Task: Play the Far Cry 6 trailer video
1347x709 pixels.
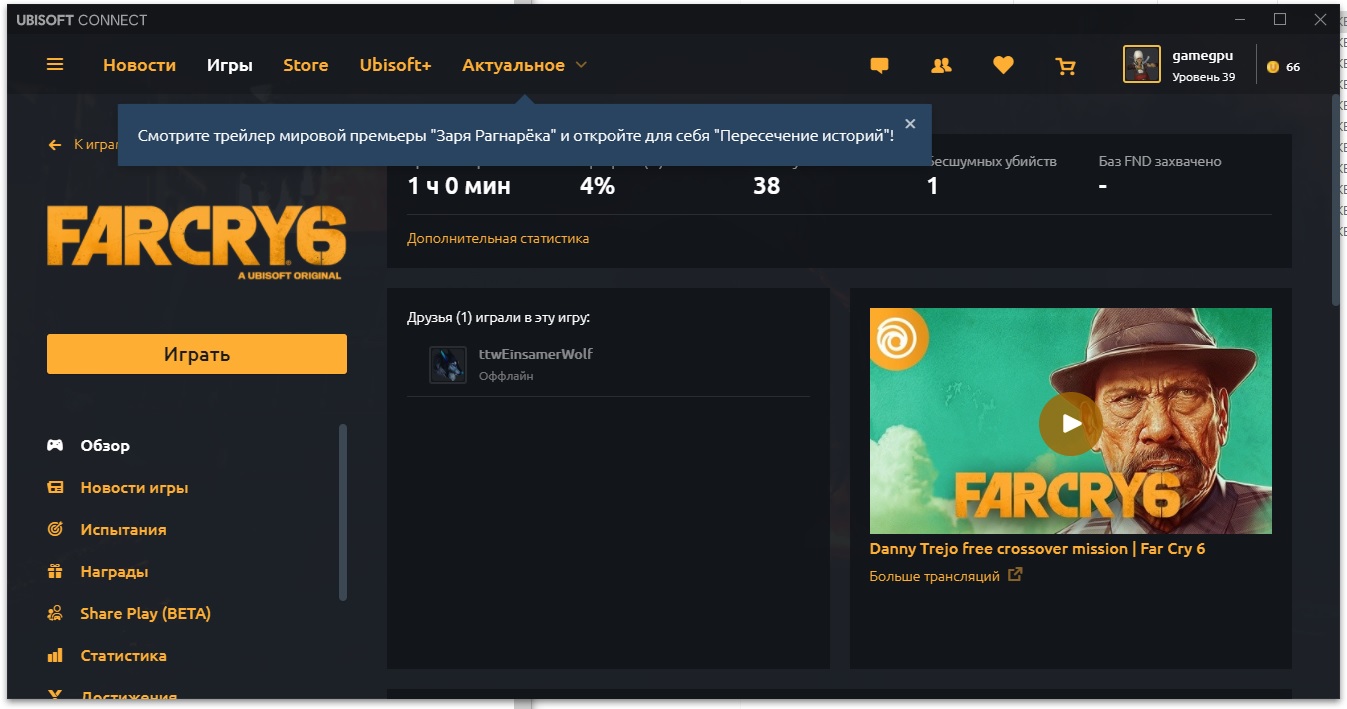Action: (x=1071, y=422)
